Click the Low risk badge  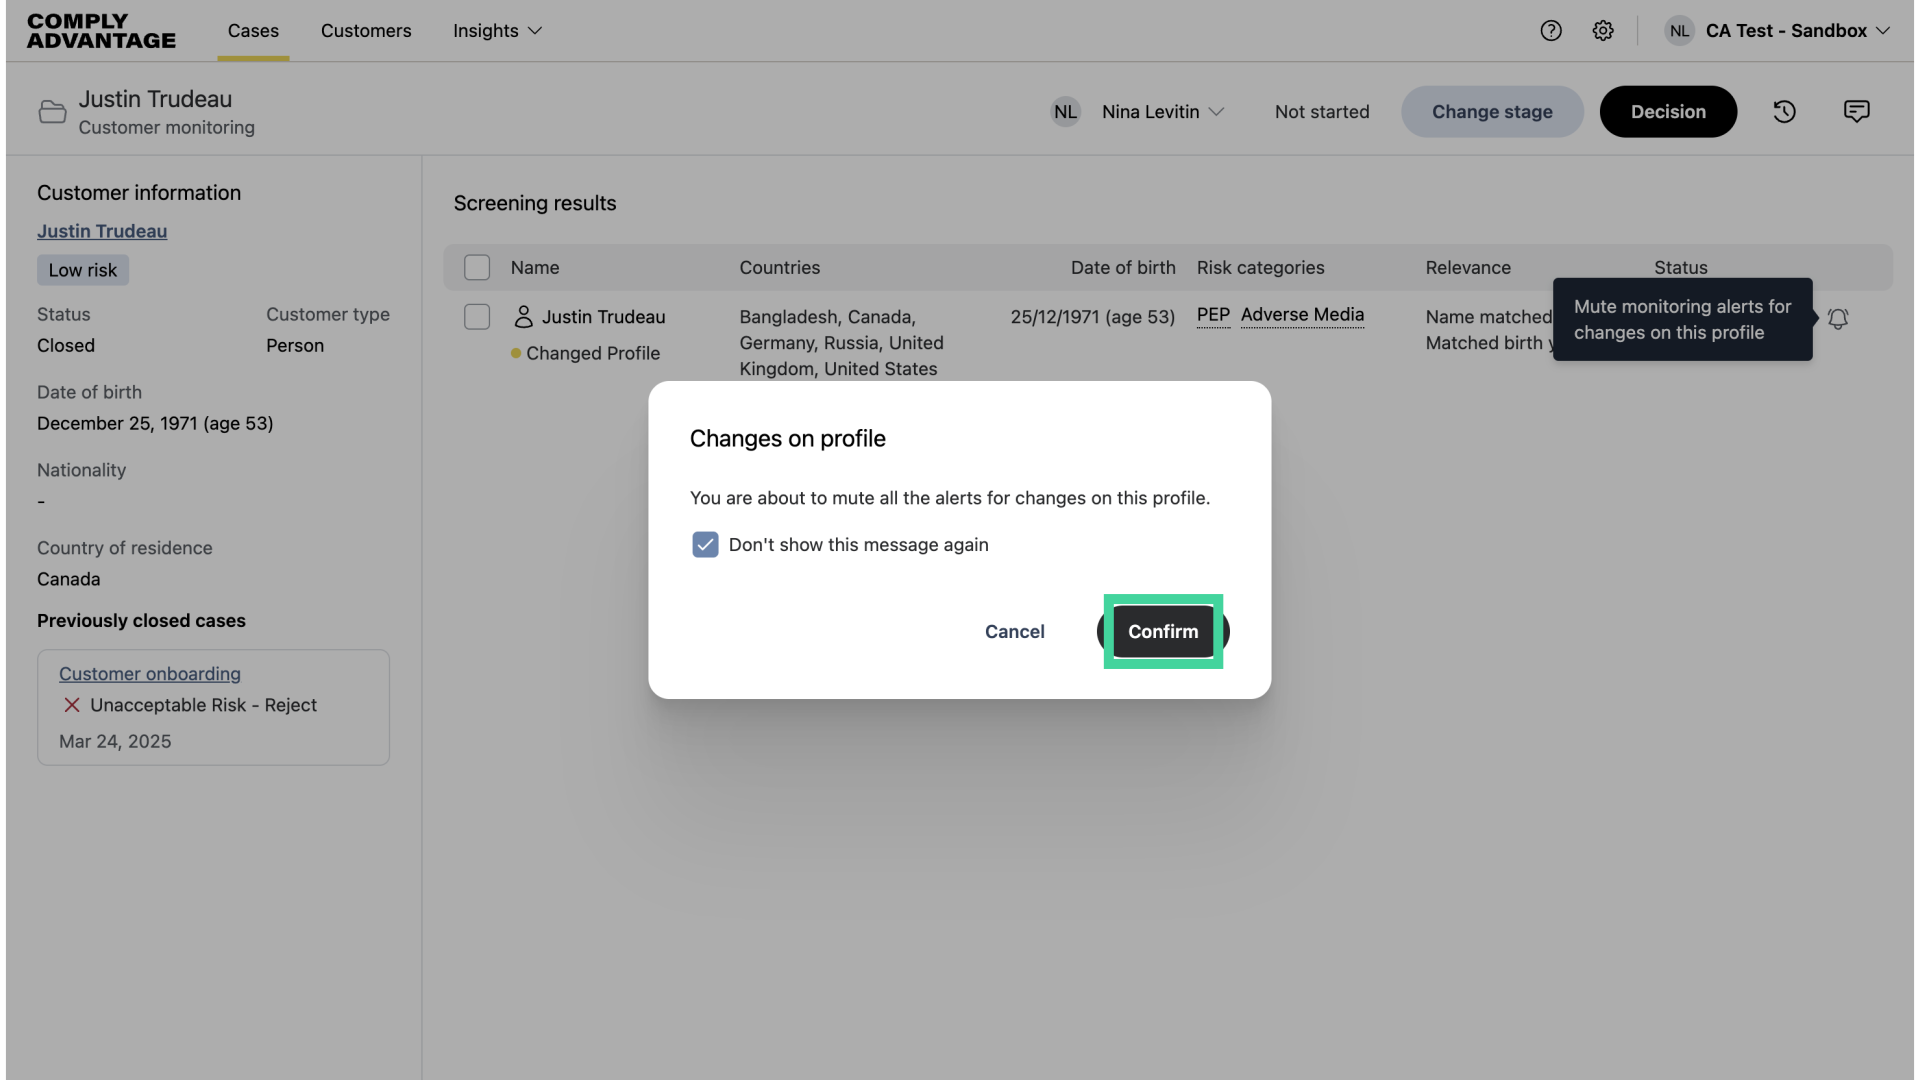(82, 270)
